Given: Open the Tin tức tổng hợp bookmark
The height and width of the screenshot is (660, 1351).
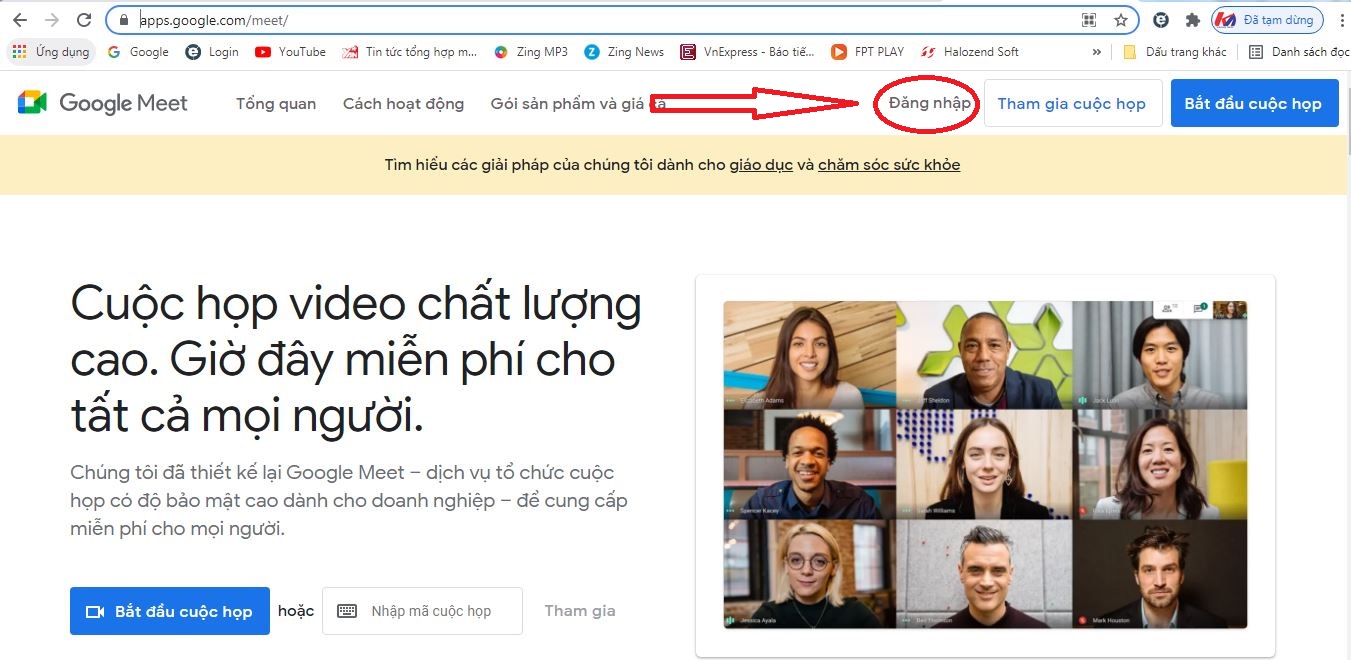Looking at the screenshot, I should coord(410,52).
